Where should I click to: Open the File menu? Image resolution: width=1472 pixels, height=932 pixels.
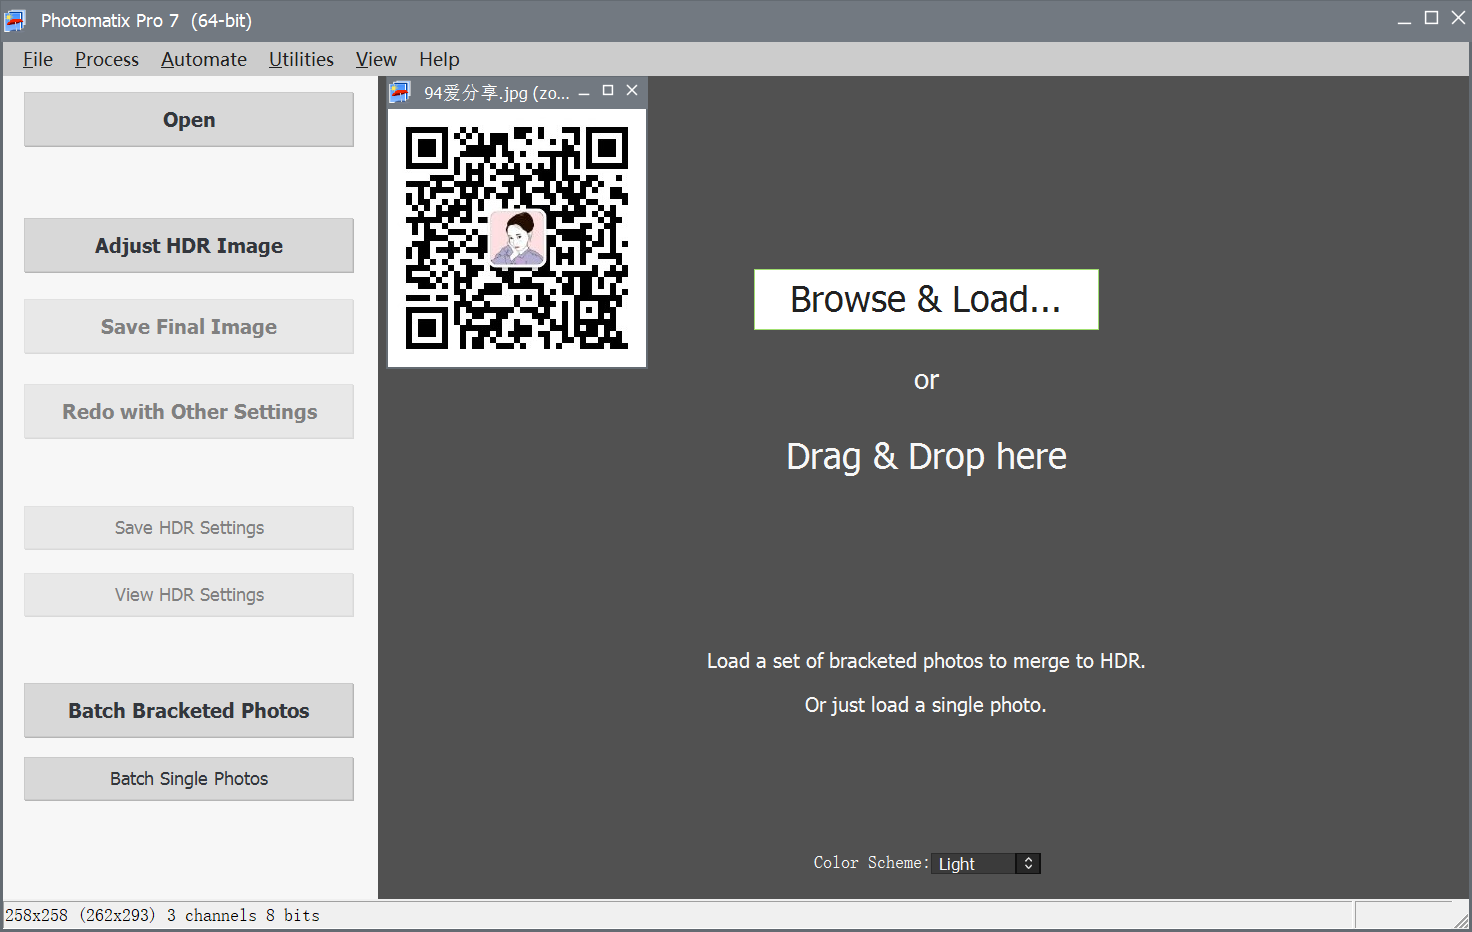click(38, 59)
